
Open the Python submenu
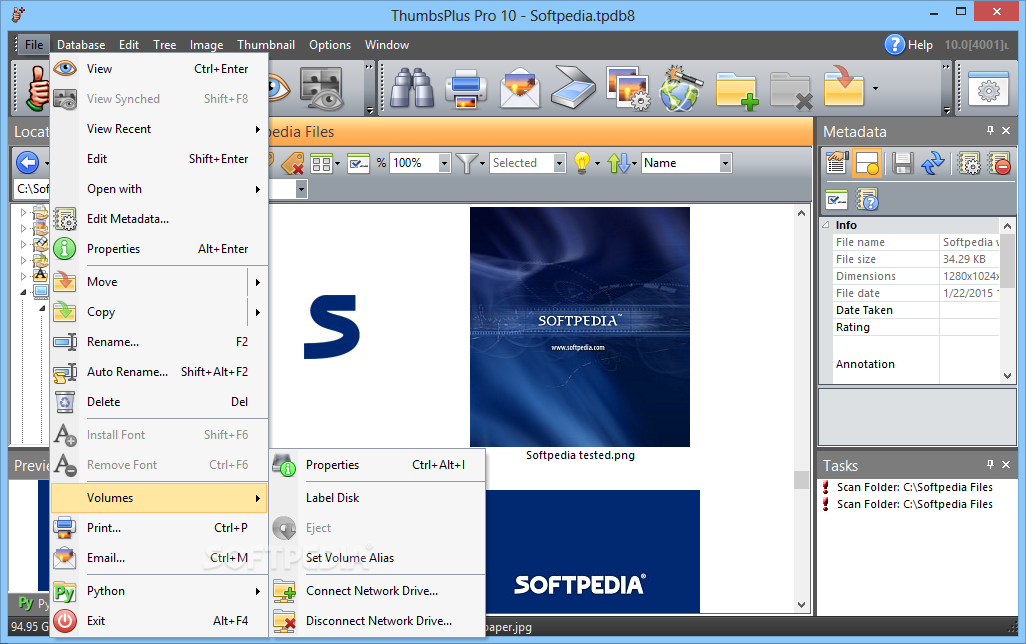(x=160, y=591)
